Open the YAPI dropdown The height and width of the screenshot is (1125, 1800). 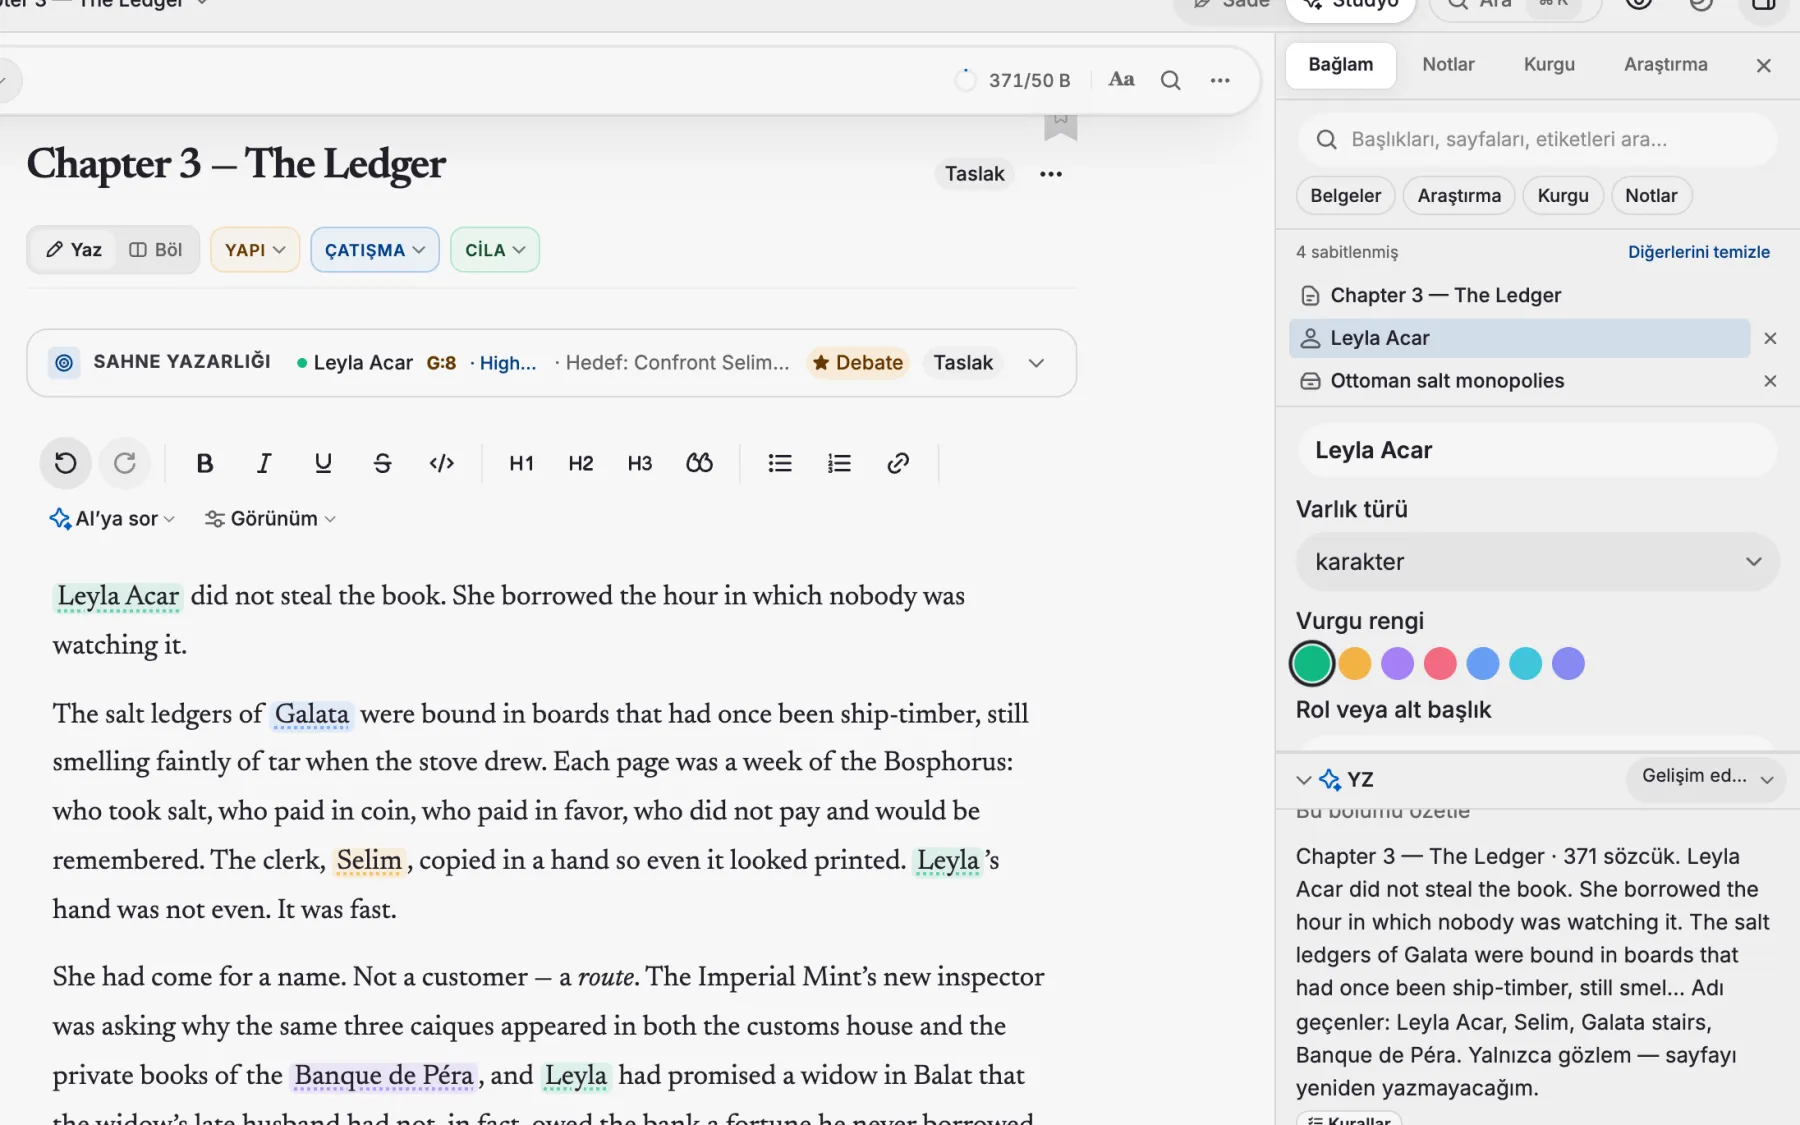[255, 250]
